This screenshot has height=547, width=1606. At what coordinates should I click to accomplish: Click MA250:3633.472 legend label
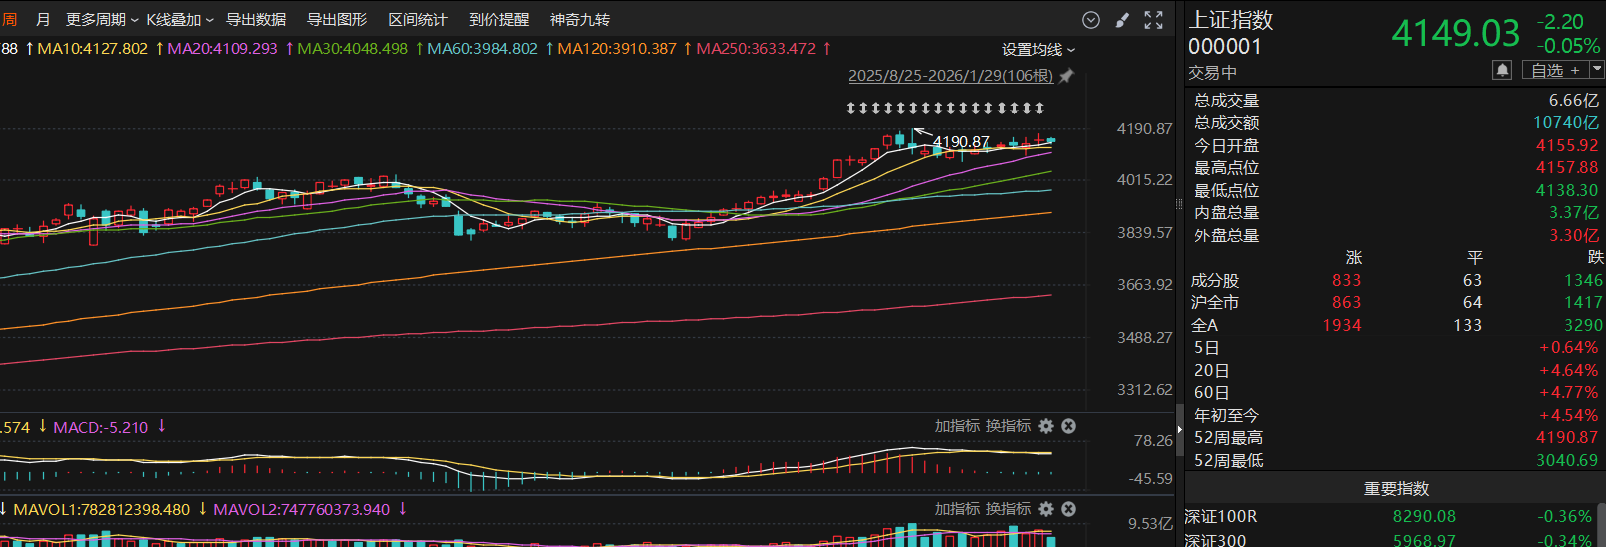click(756, 48)
